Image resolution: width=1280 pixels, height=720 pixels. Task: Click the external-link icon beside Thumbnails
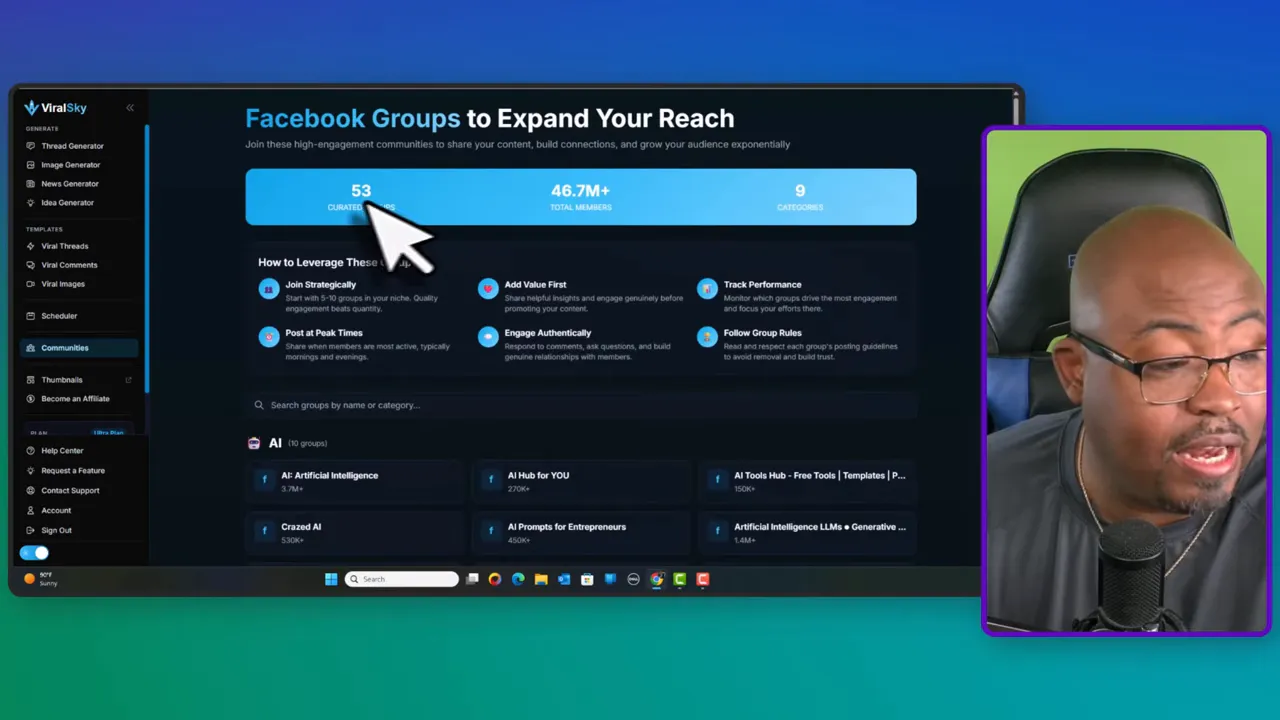pos(128,380)
